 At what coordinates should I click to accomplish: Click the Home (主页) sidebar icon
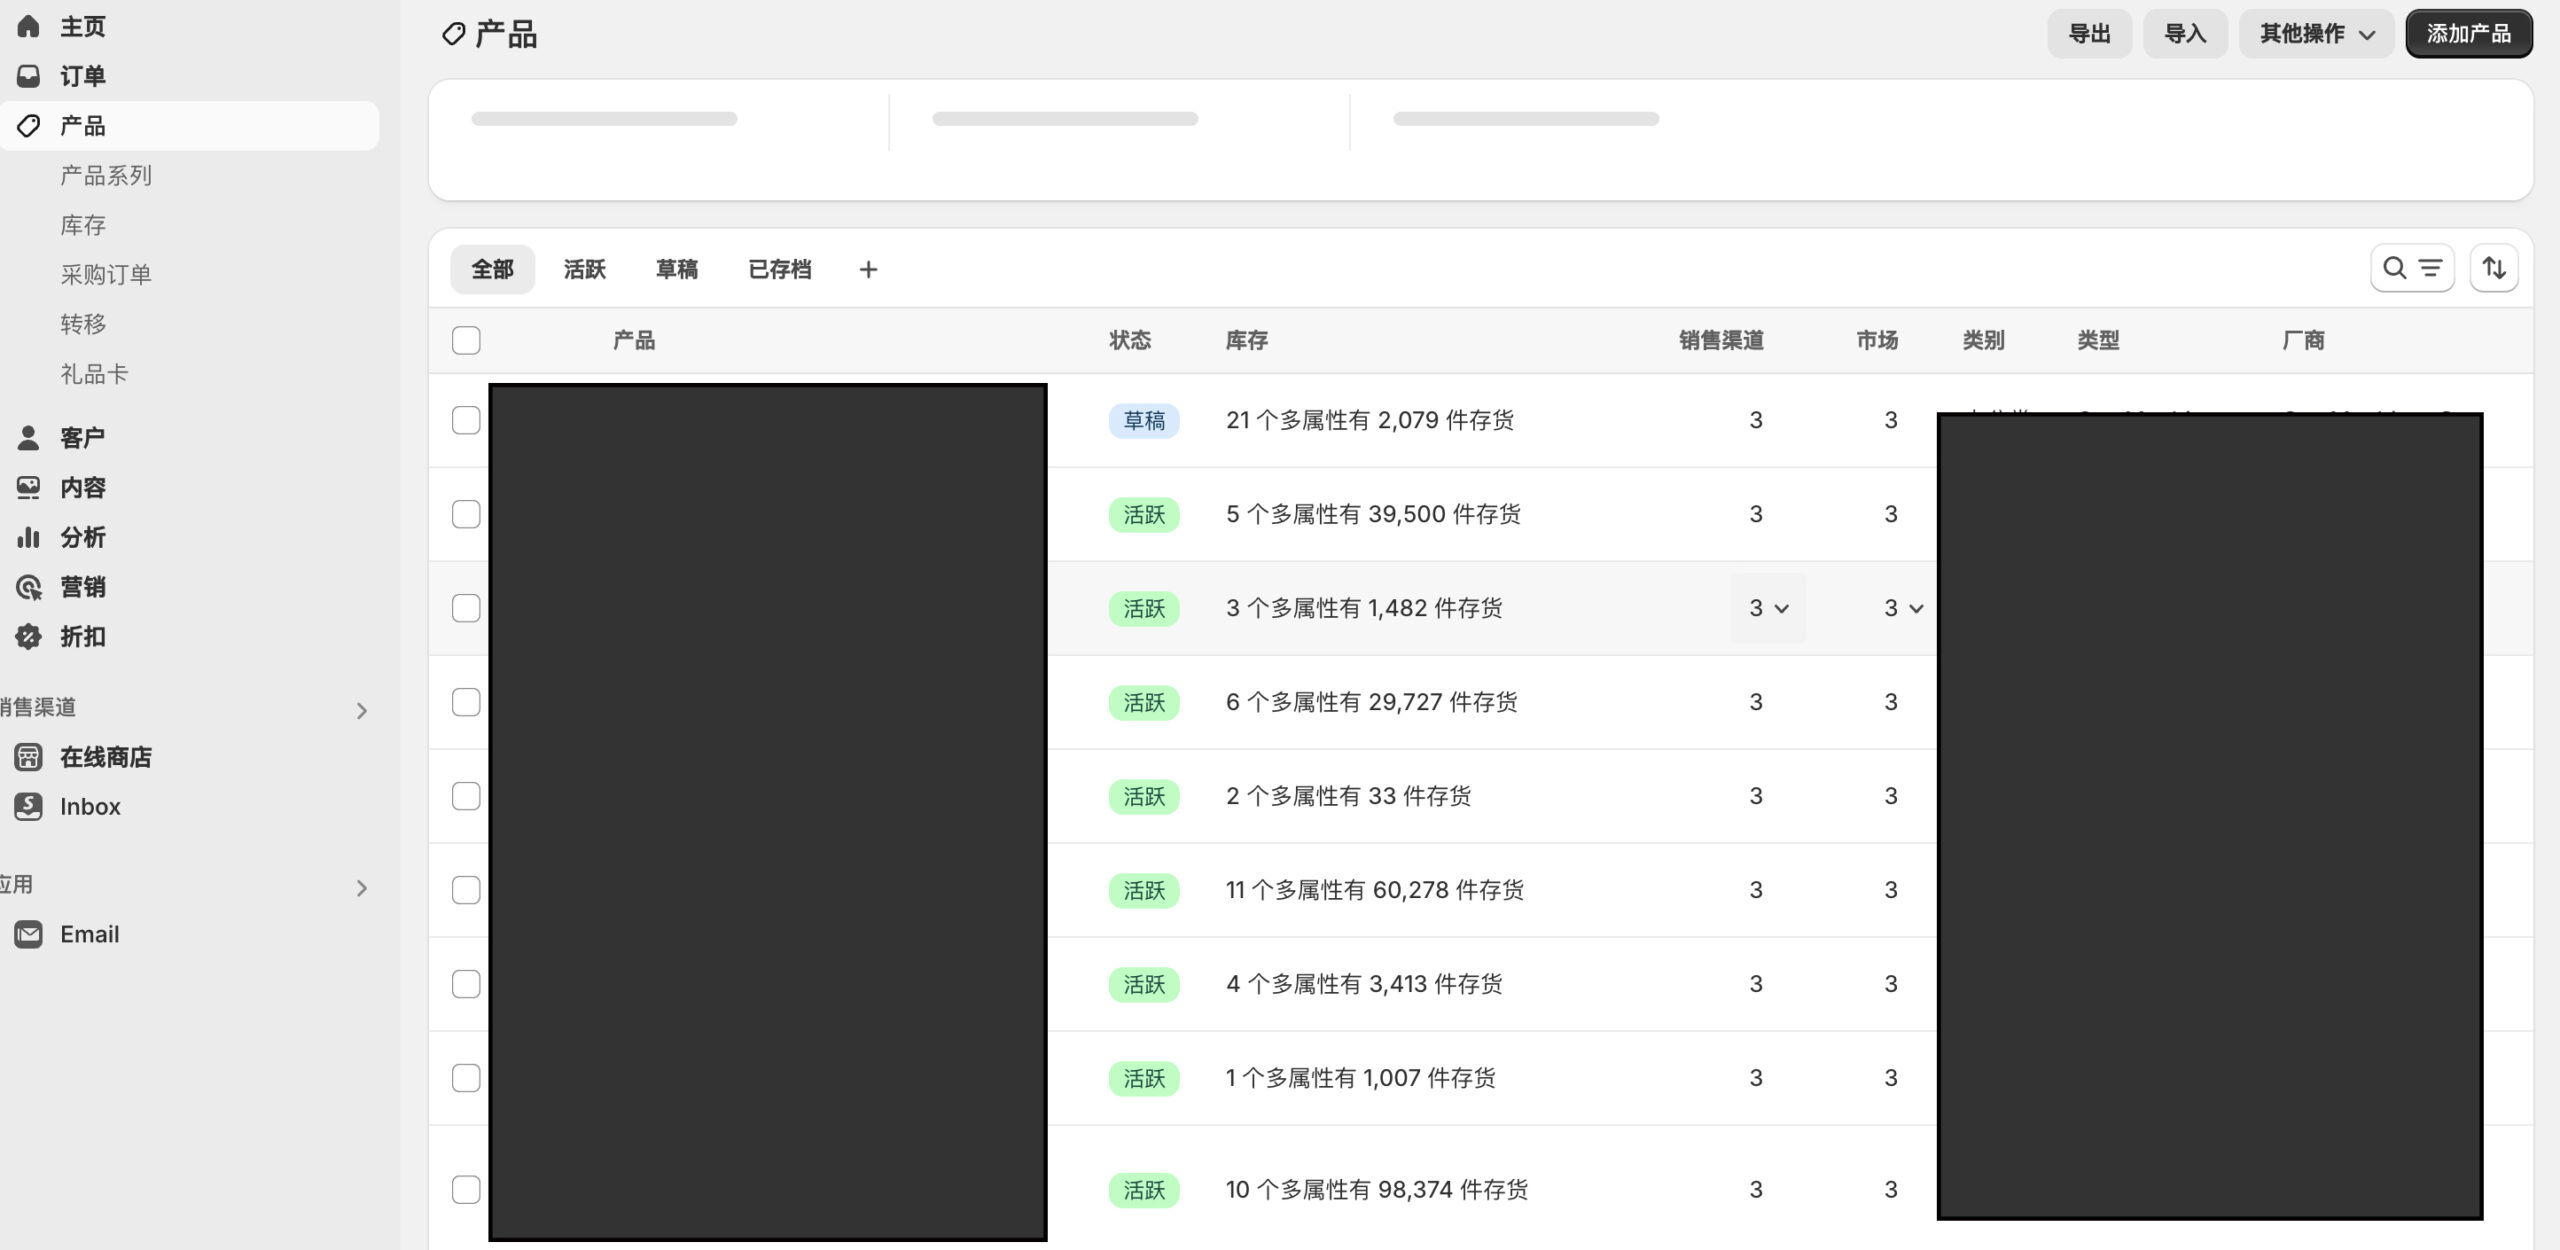tap(28, 26)
